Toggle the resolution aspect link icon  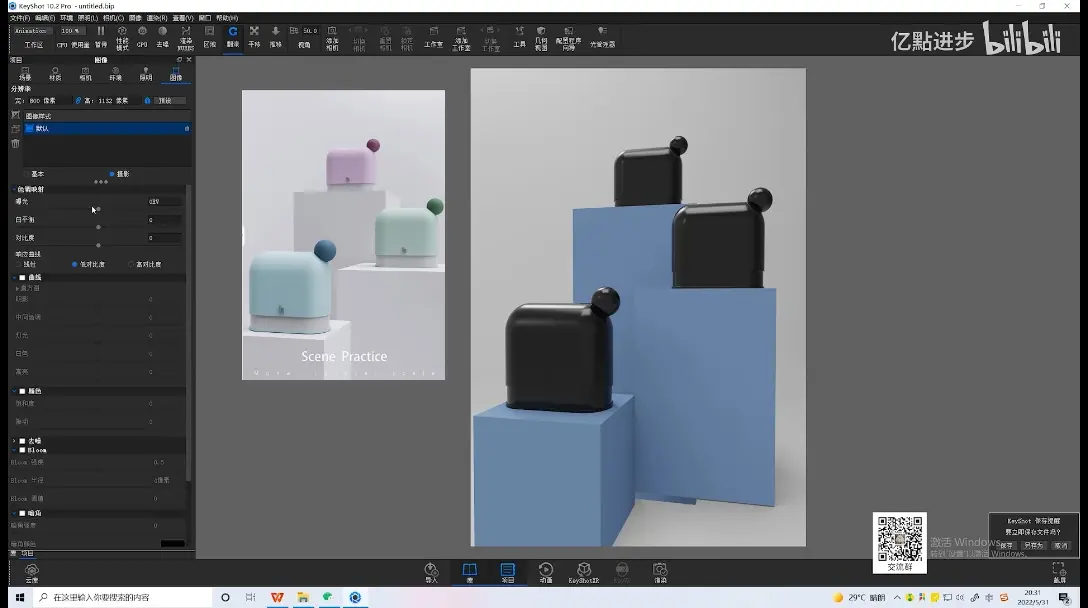pos(78,101)
